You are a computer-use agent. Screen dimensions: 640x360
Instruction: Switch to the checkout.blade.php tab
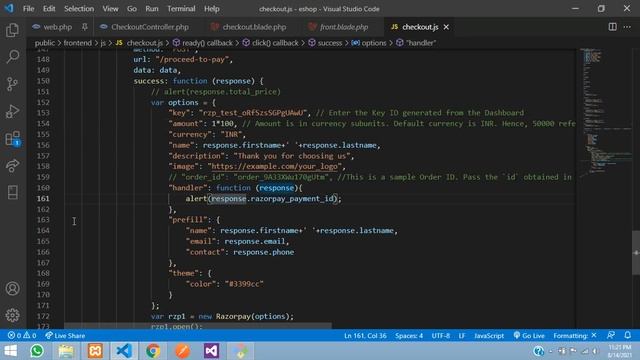[254, 27]
